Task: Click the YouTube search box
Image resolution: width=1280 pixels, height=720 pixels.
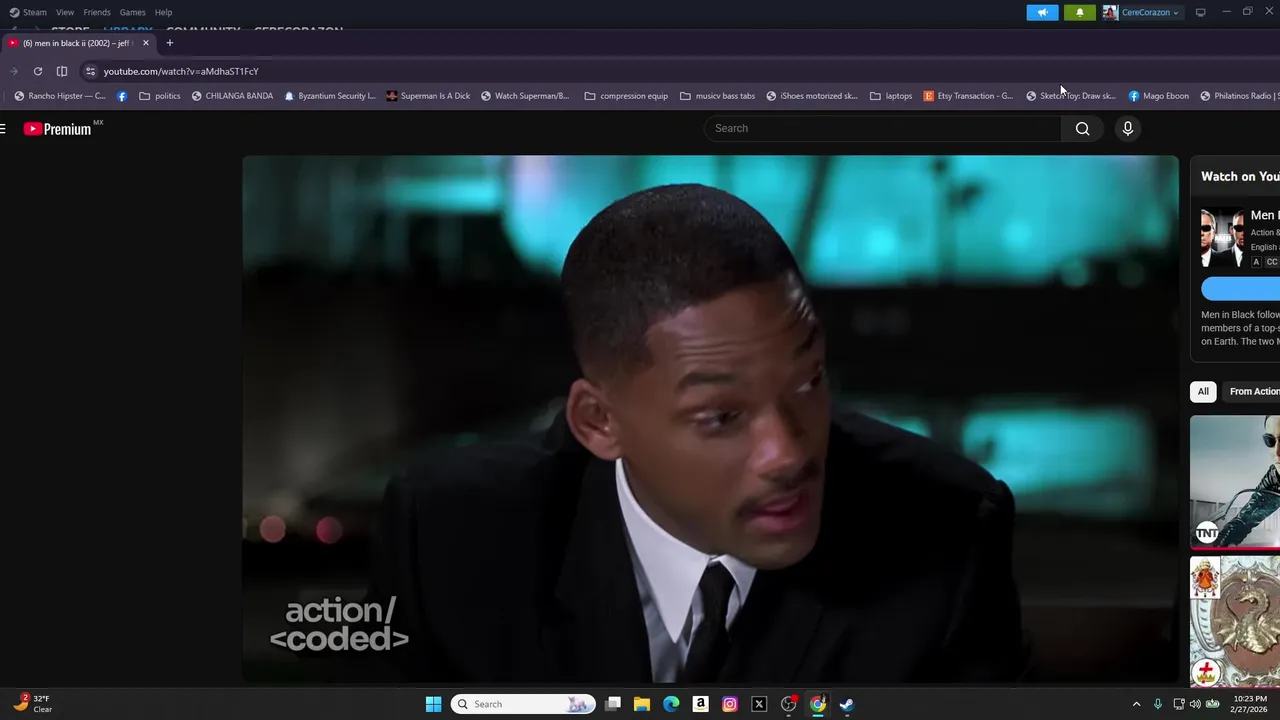Action: click(883, 128)
